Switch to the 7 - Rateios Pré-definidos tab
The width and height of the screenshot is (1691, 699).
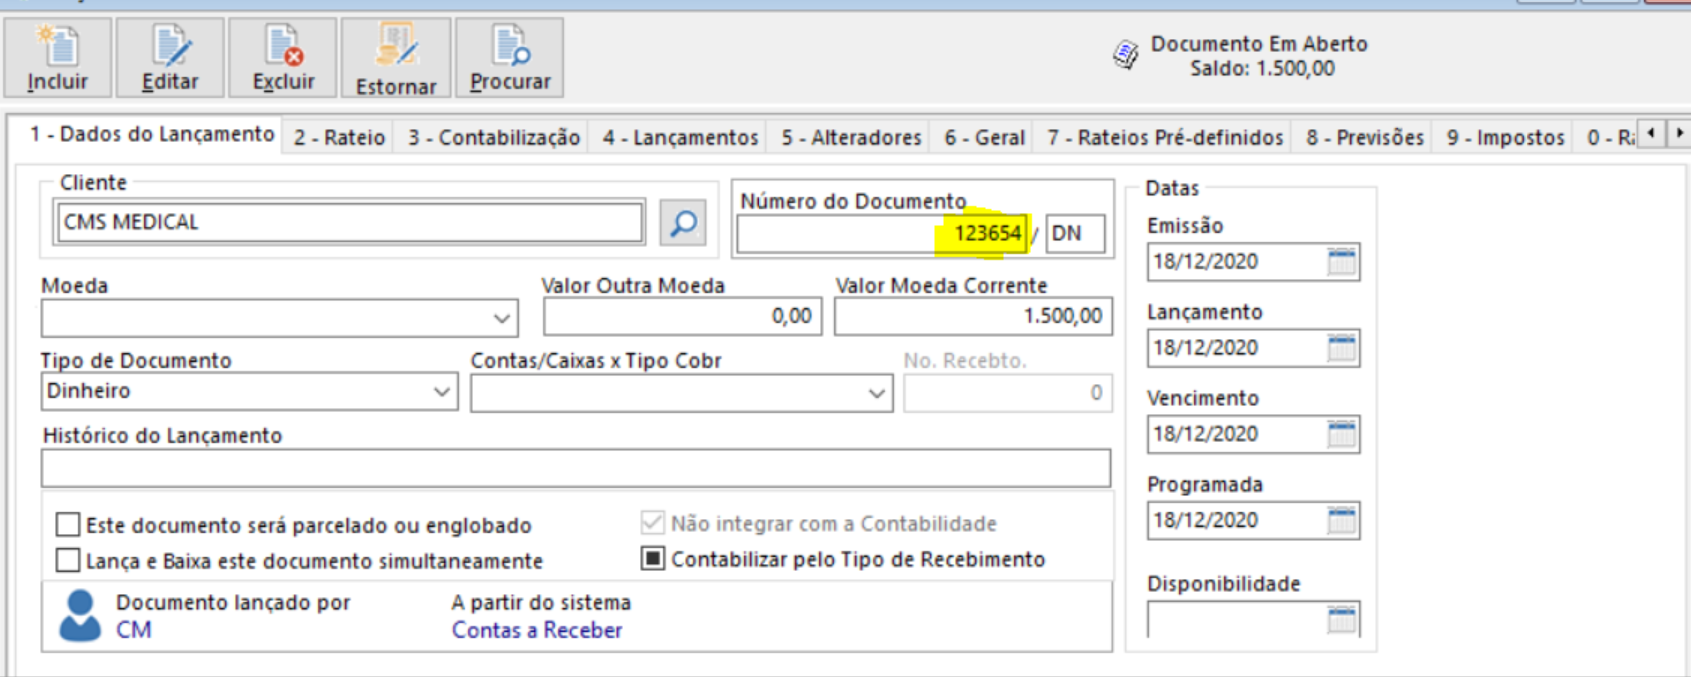click(1165, 137)
